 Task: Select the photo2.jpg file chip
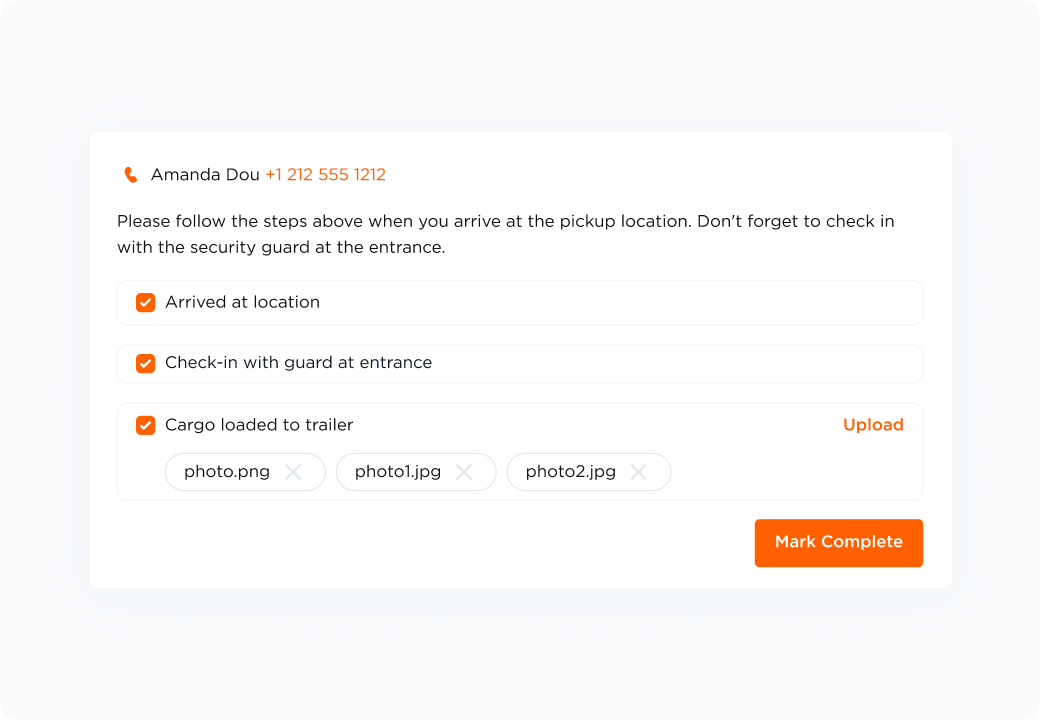coord(570,472)
